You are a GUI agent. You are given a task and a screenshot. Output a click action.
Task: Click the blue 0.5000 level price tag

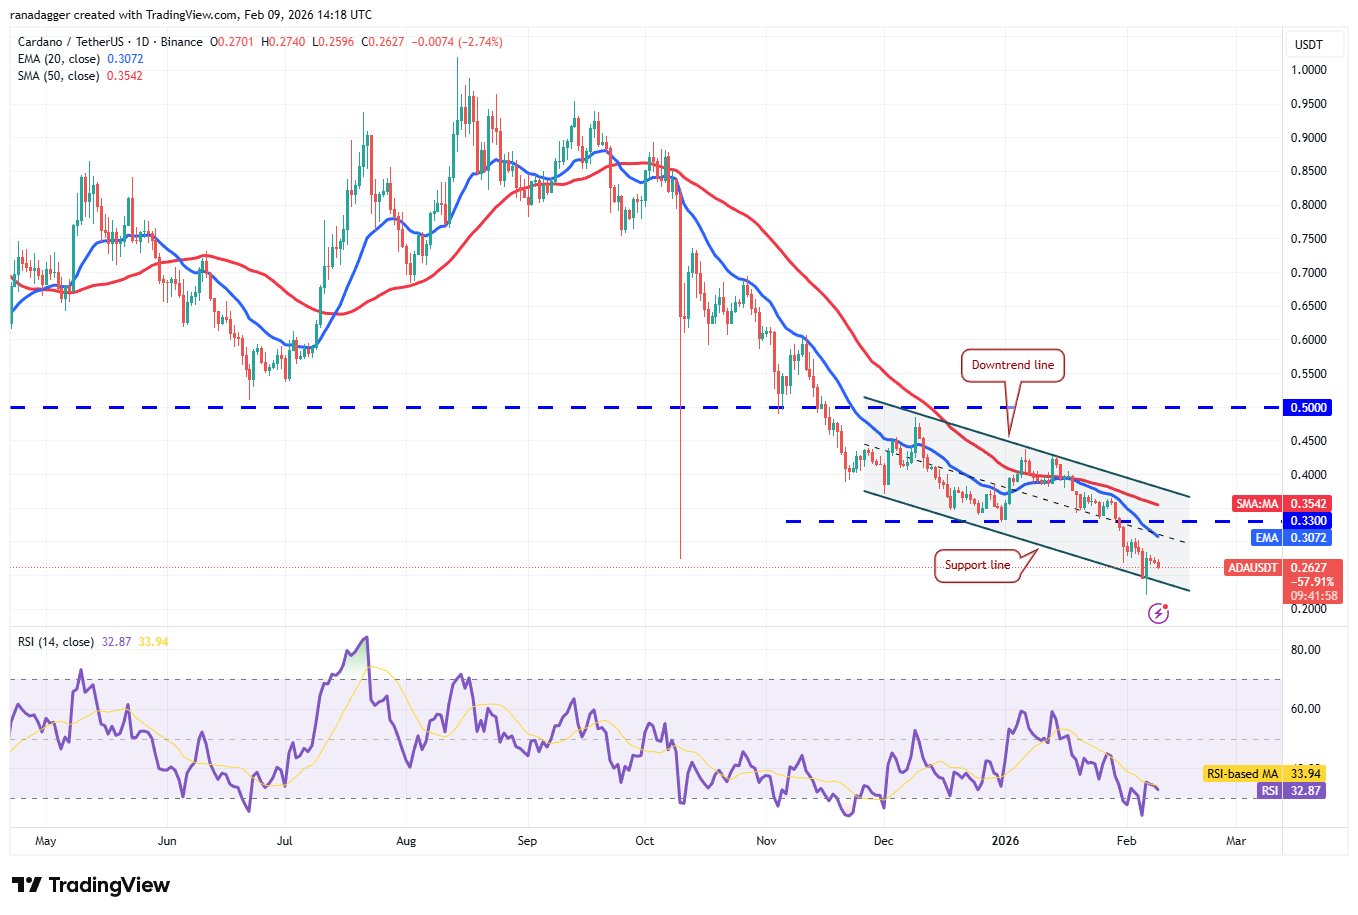point(1308,408)
